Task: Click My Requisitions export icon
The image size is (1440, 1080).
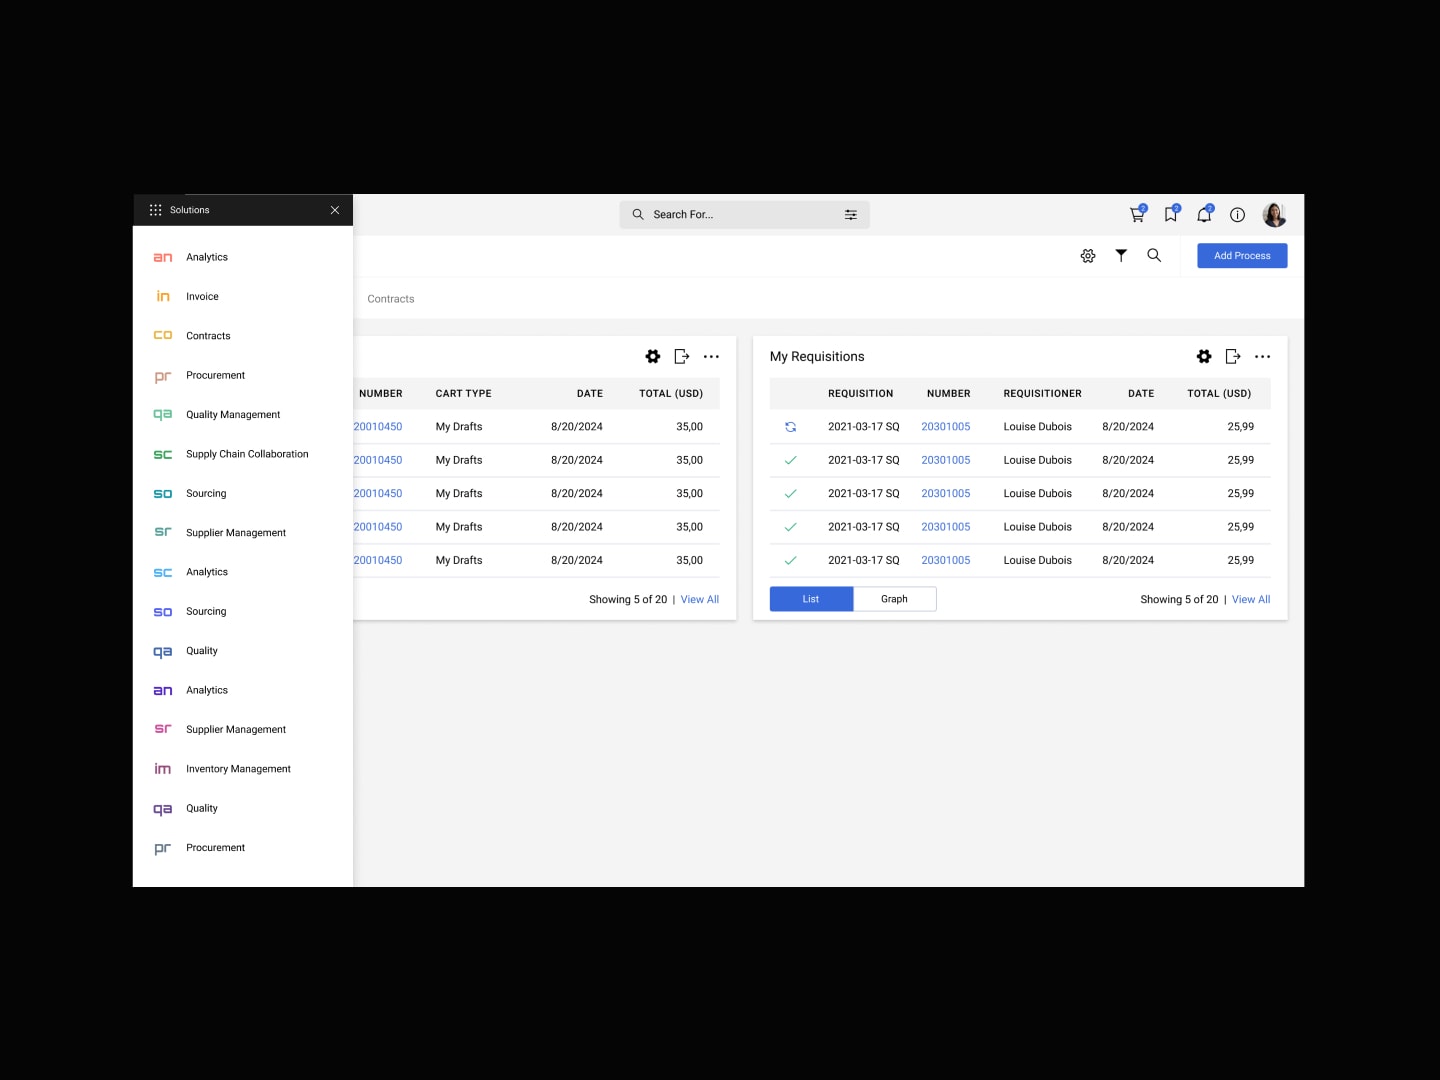Action: point(1233,357)
